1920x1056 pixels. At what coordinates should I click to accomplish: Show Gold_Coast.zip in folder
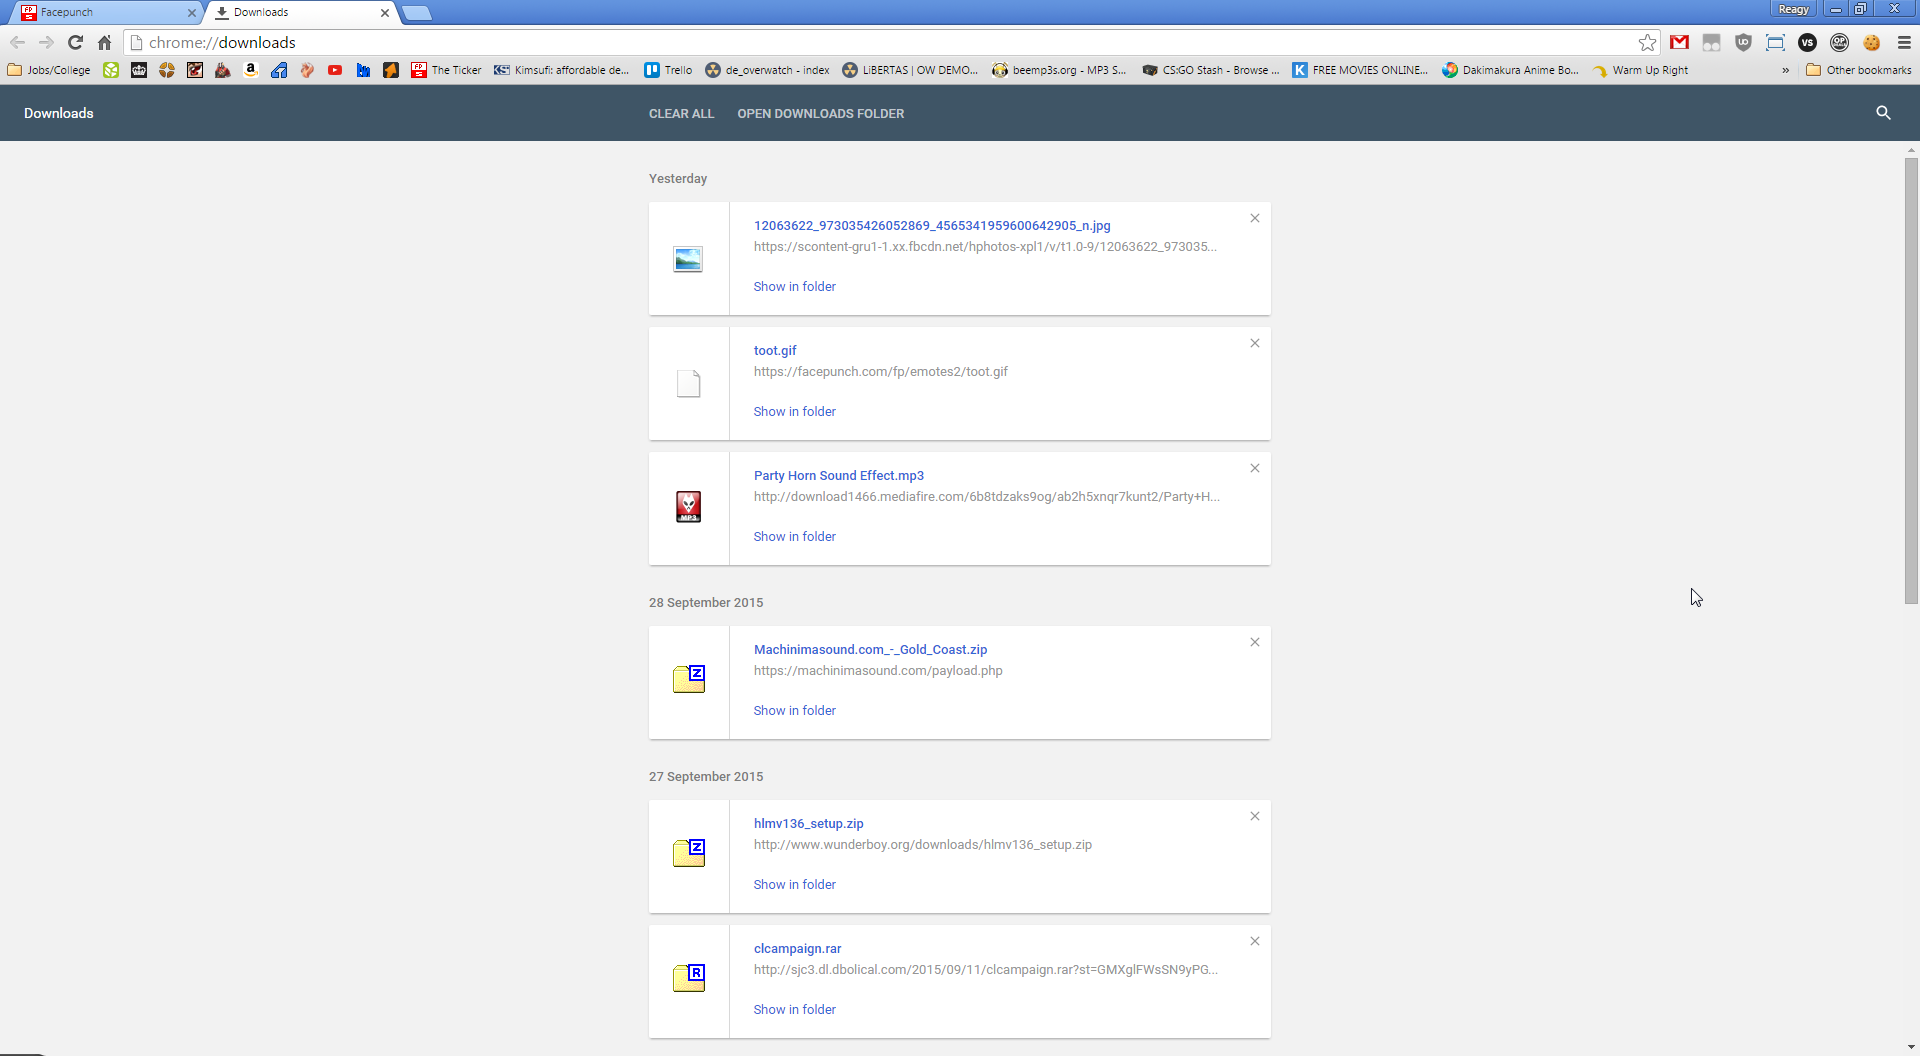(x=794, y=711)
